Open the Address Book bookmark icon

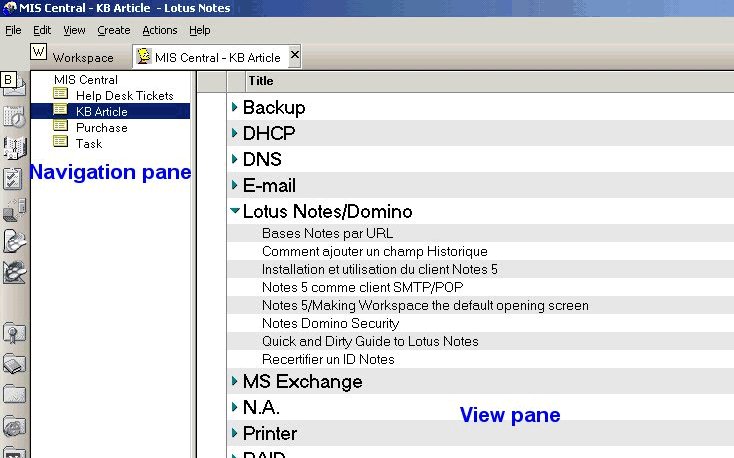point(14,148)
